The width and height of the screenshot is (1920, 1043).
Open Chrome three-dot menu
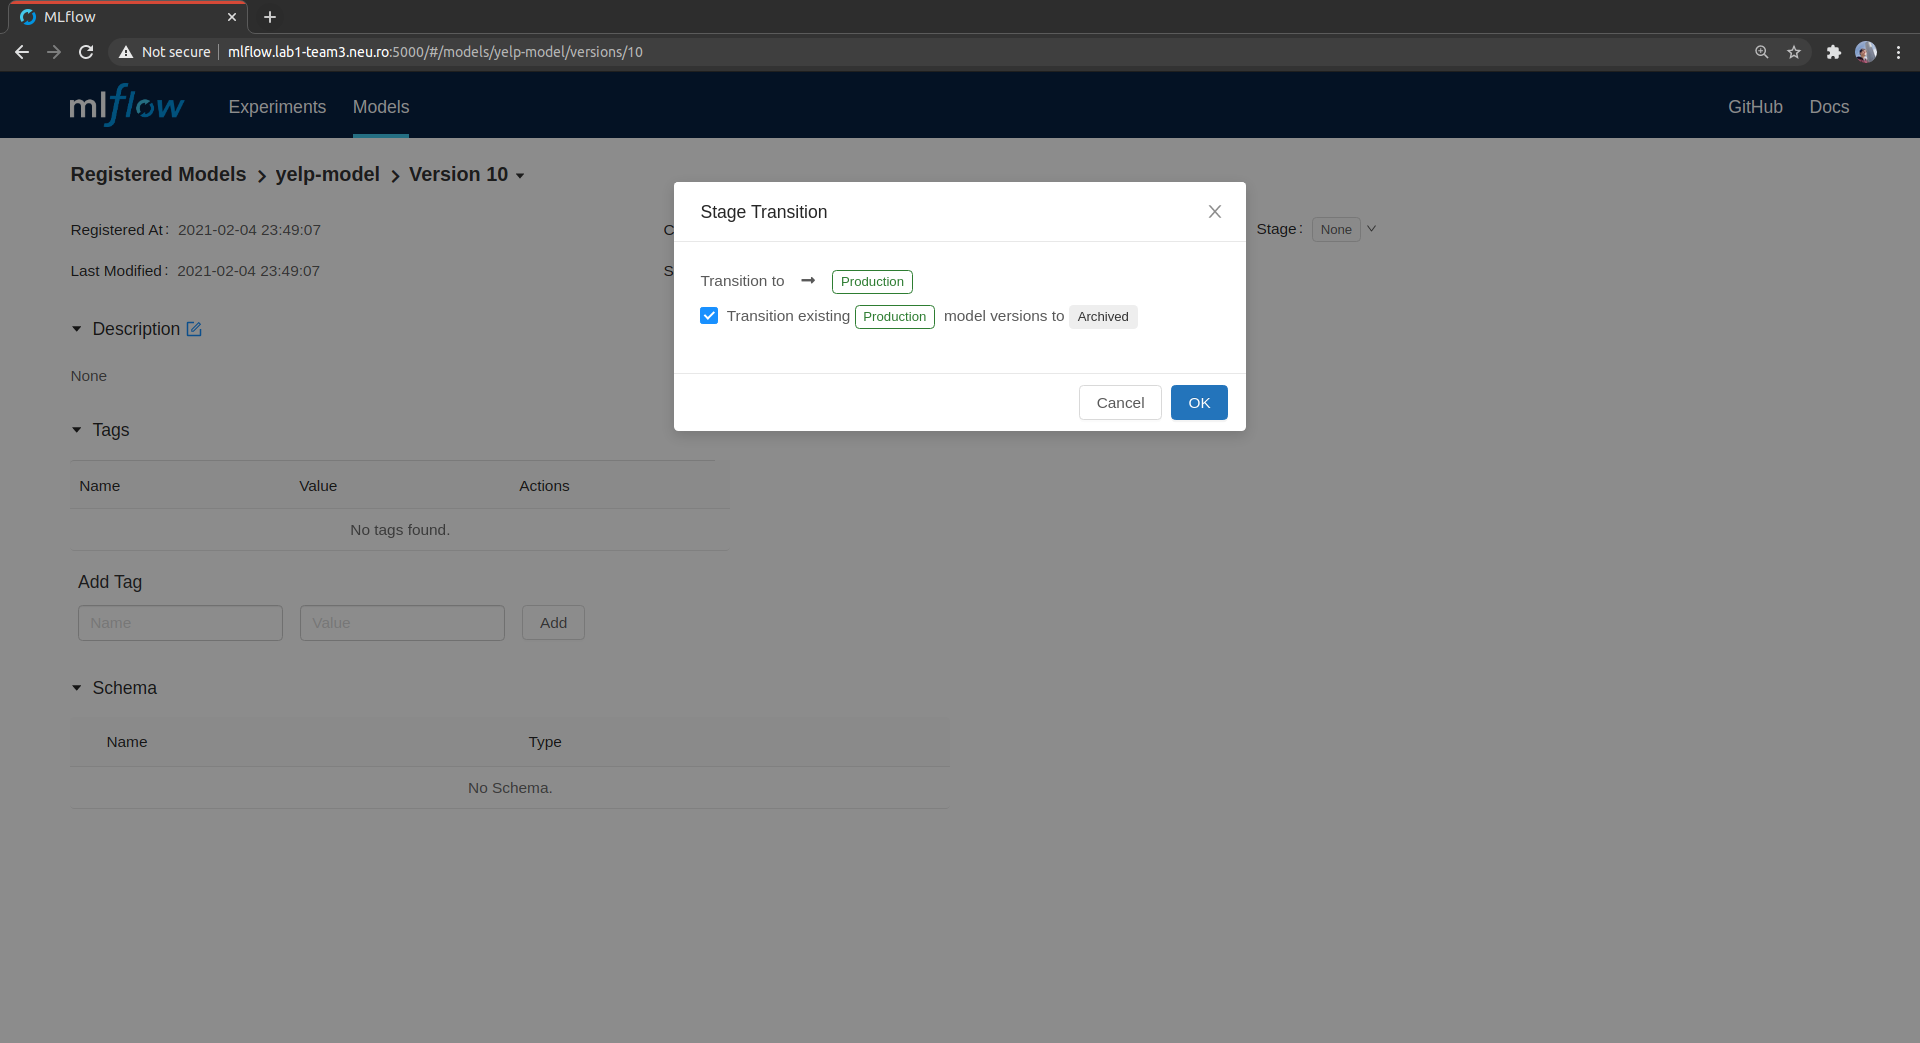1898,52
